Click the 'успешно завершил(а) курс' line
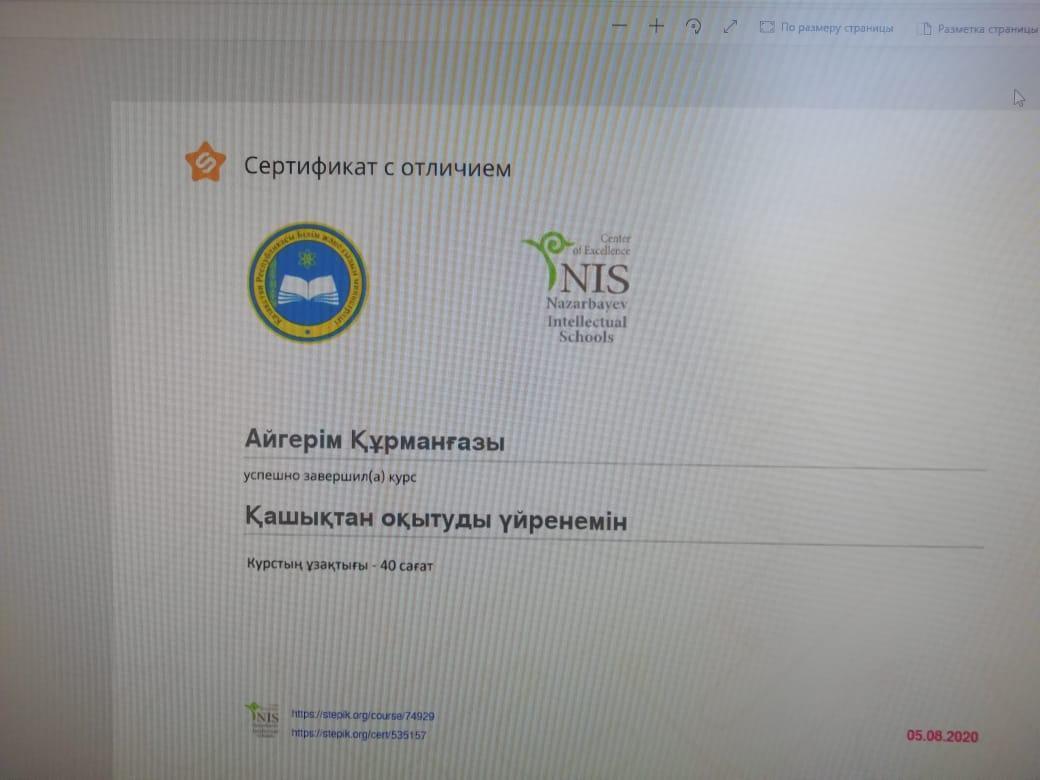 [329, 476]
